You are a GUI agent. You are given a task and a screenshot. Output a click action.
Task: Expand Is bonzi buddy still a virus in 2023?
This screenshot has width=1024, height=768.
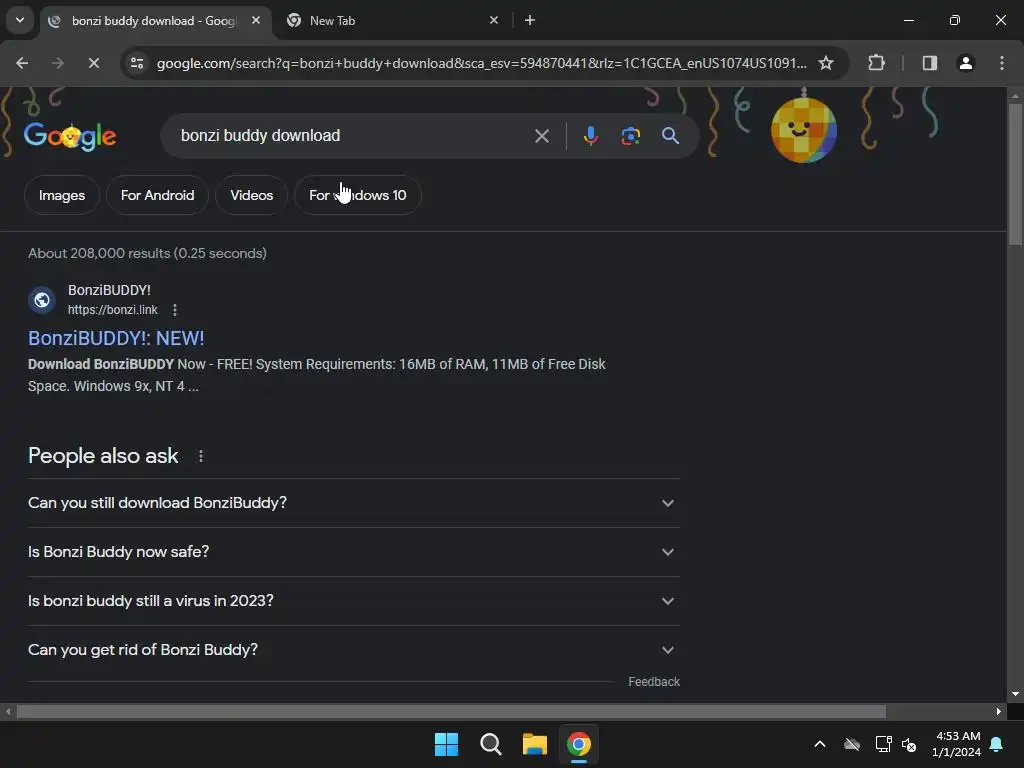[x=353, y=601]
